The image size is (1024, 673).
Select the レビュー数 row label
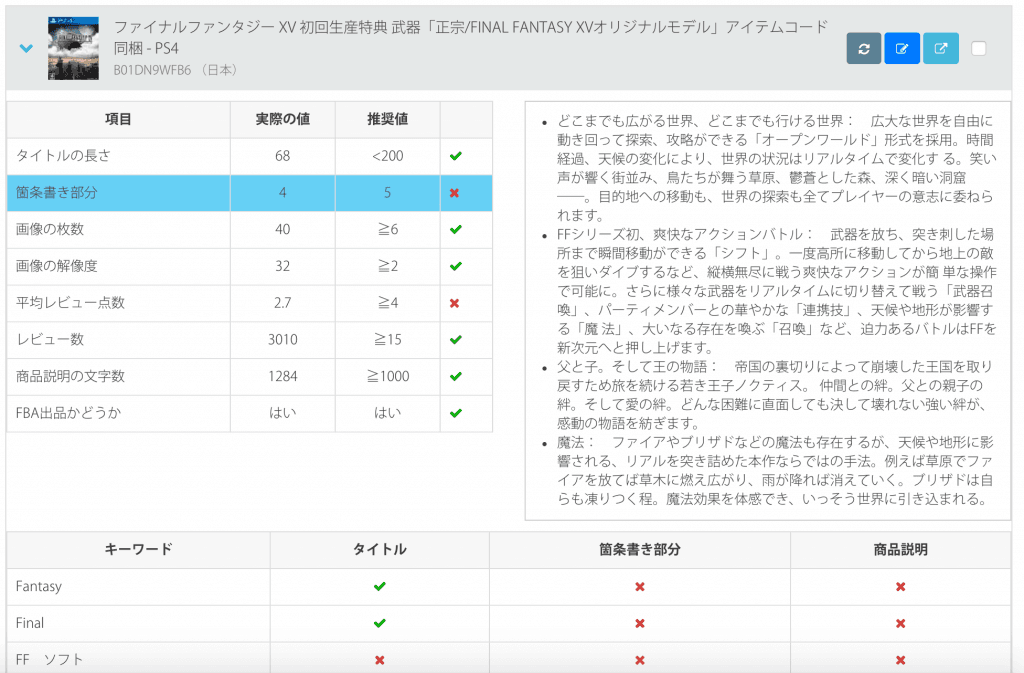point(50,339)
